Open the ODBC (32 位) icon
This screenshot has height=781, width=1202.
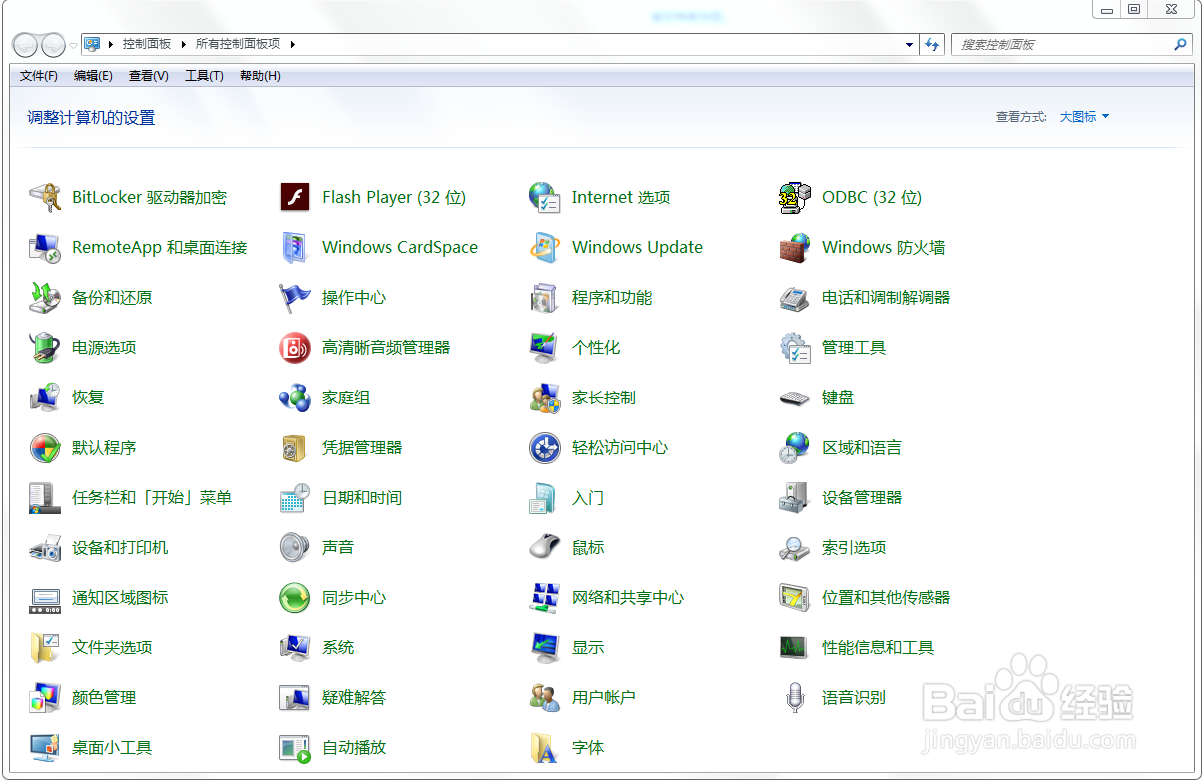795,197
